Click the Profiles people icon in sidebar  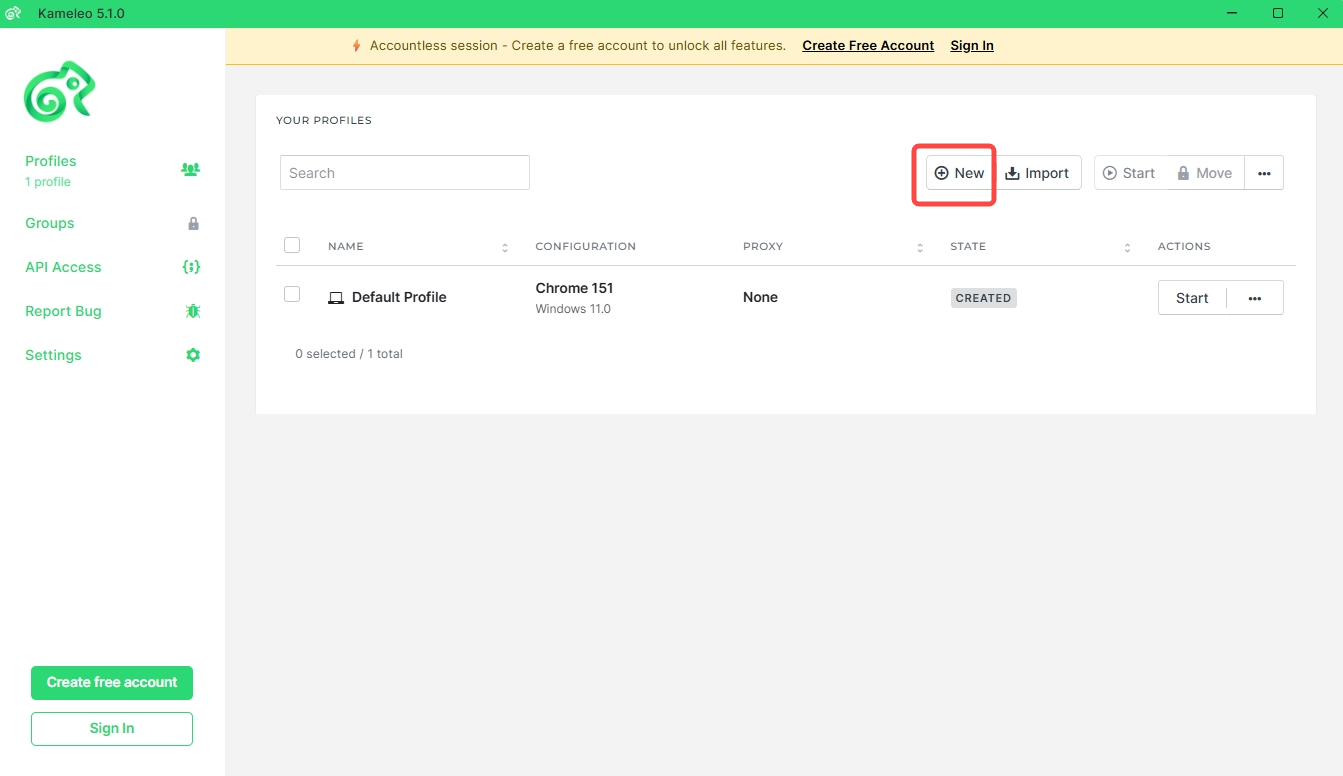(190, 169)
